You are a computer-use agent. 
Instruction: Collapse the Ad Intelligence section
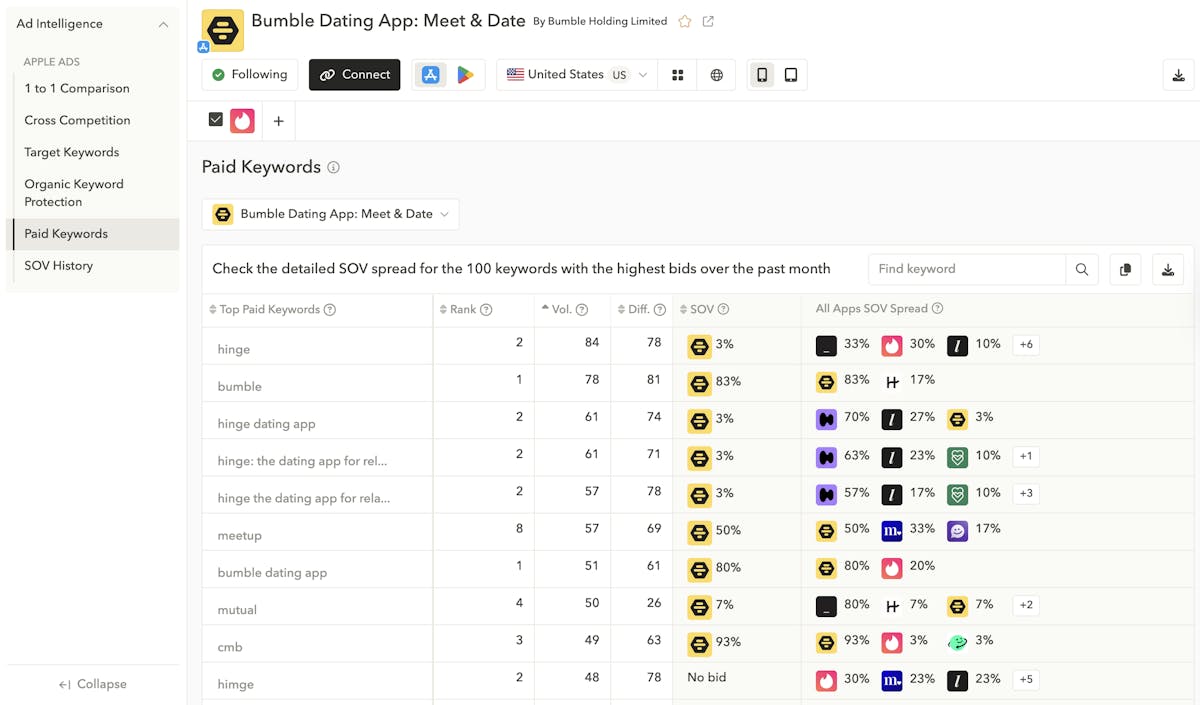click(163, 24)
